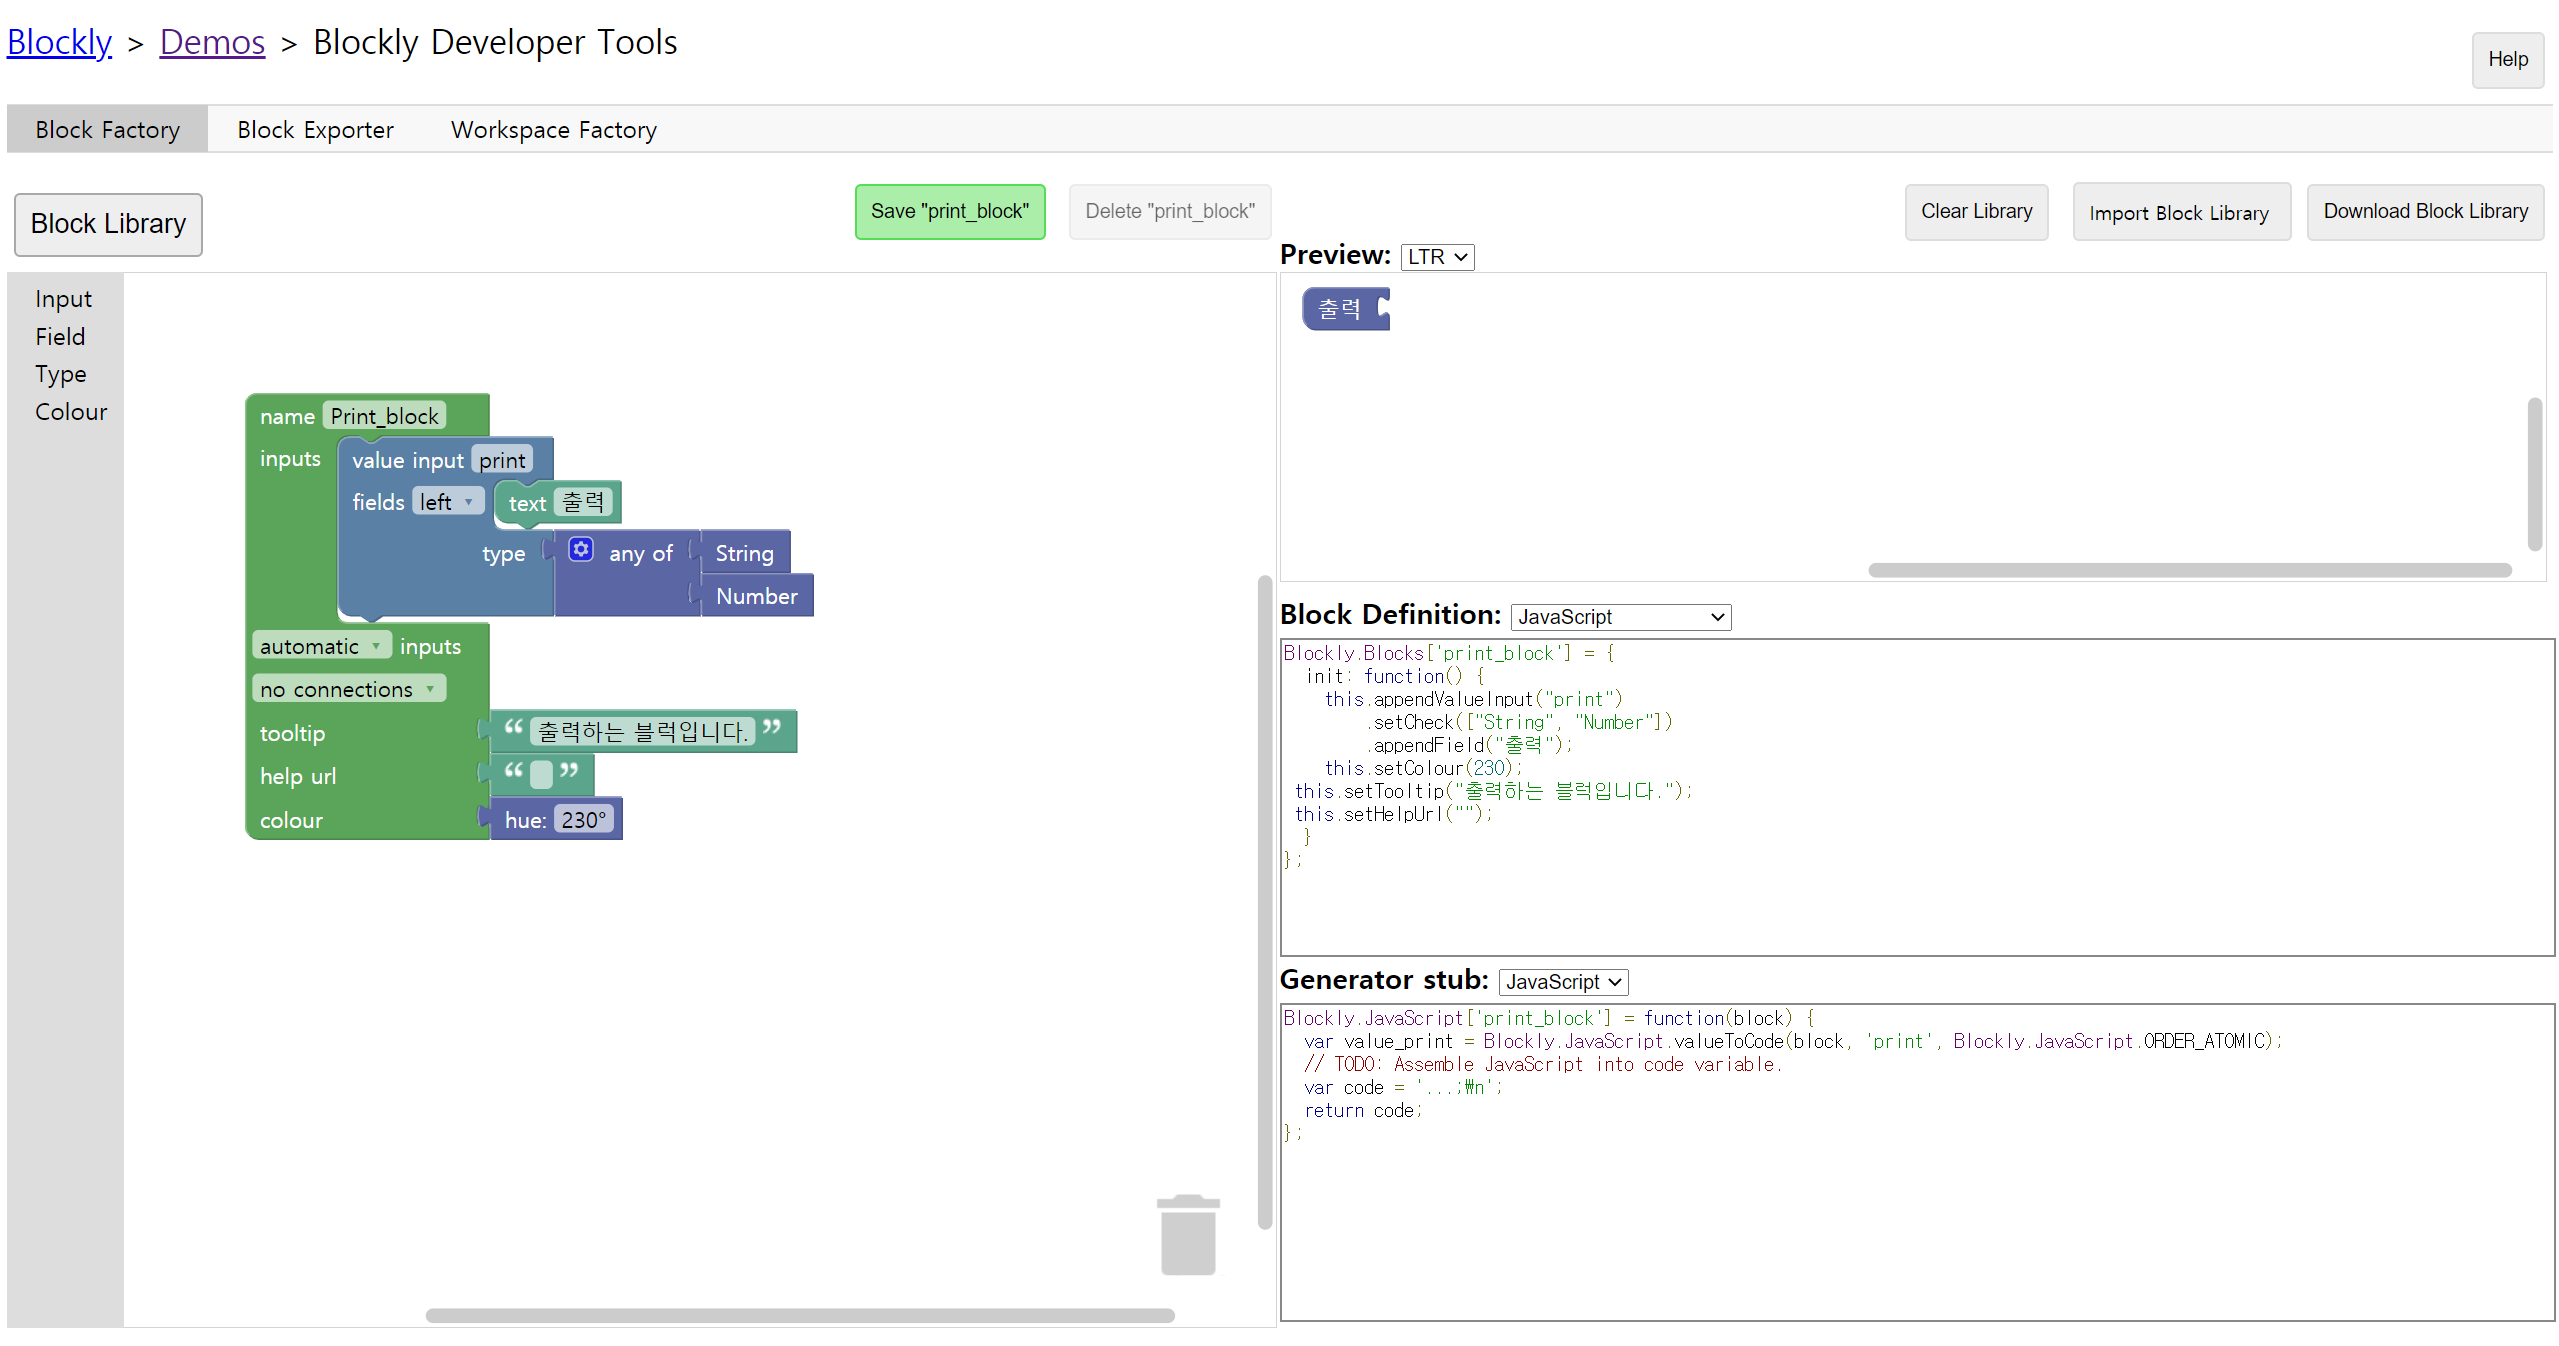The height and width of the screenshot is (1346, 2559).
Task: Switch to the Workspace Factory tab
Action: 553,130
